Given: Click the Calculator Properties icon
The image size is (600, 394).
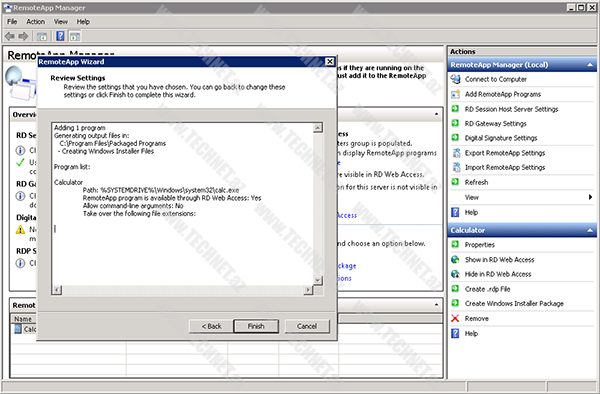Looking at the screenshot, I should [455, 244].
